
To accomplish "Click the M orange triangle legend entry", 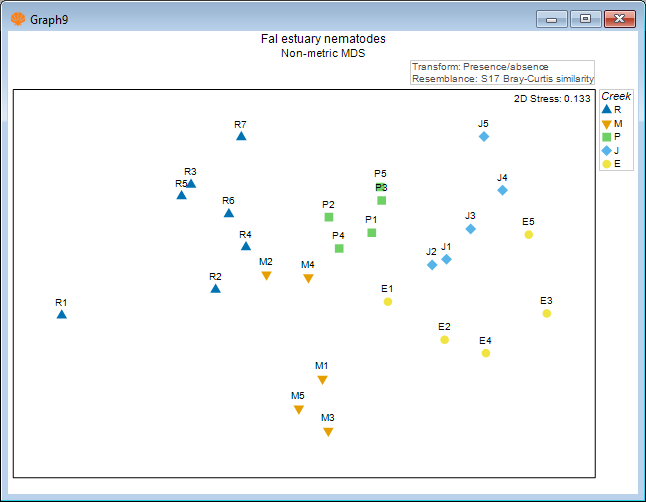I will coord(611,123).
